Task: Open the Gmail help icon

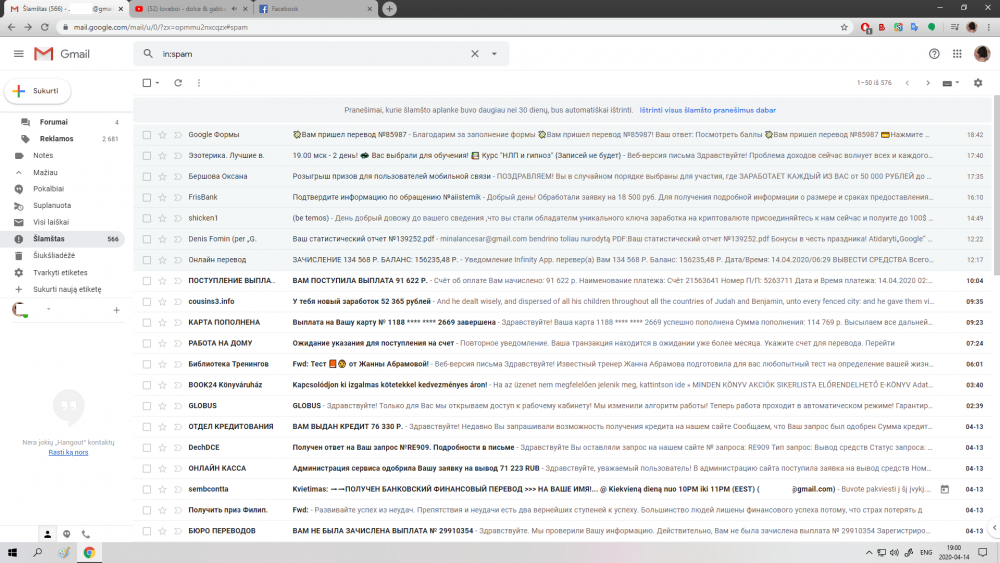Action: 934,54
